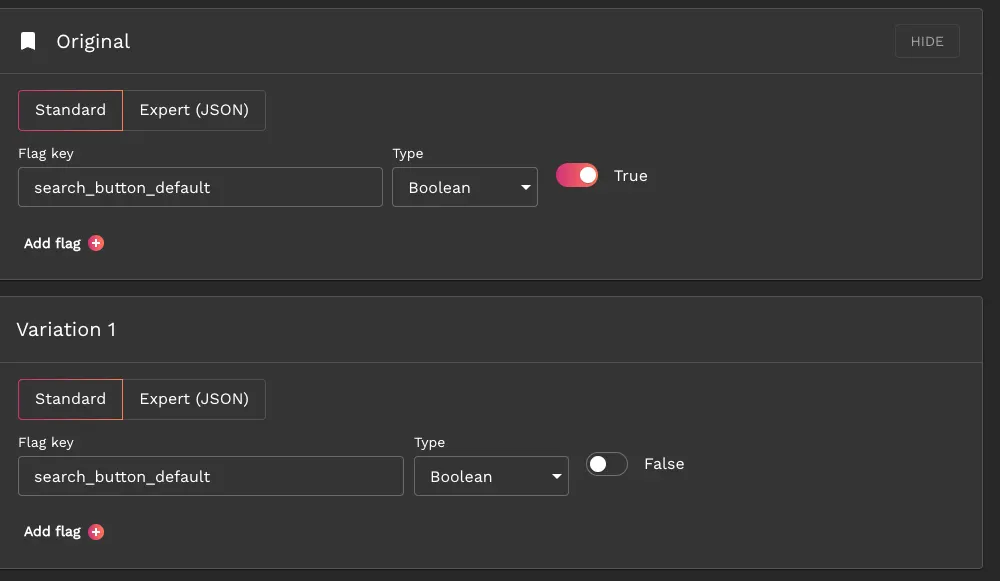Screen dimensions: 1000x581
Task: Click the plus icon in Variation 1 section
Action: coord(96,532)
